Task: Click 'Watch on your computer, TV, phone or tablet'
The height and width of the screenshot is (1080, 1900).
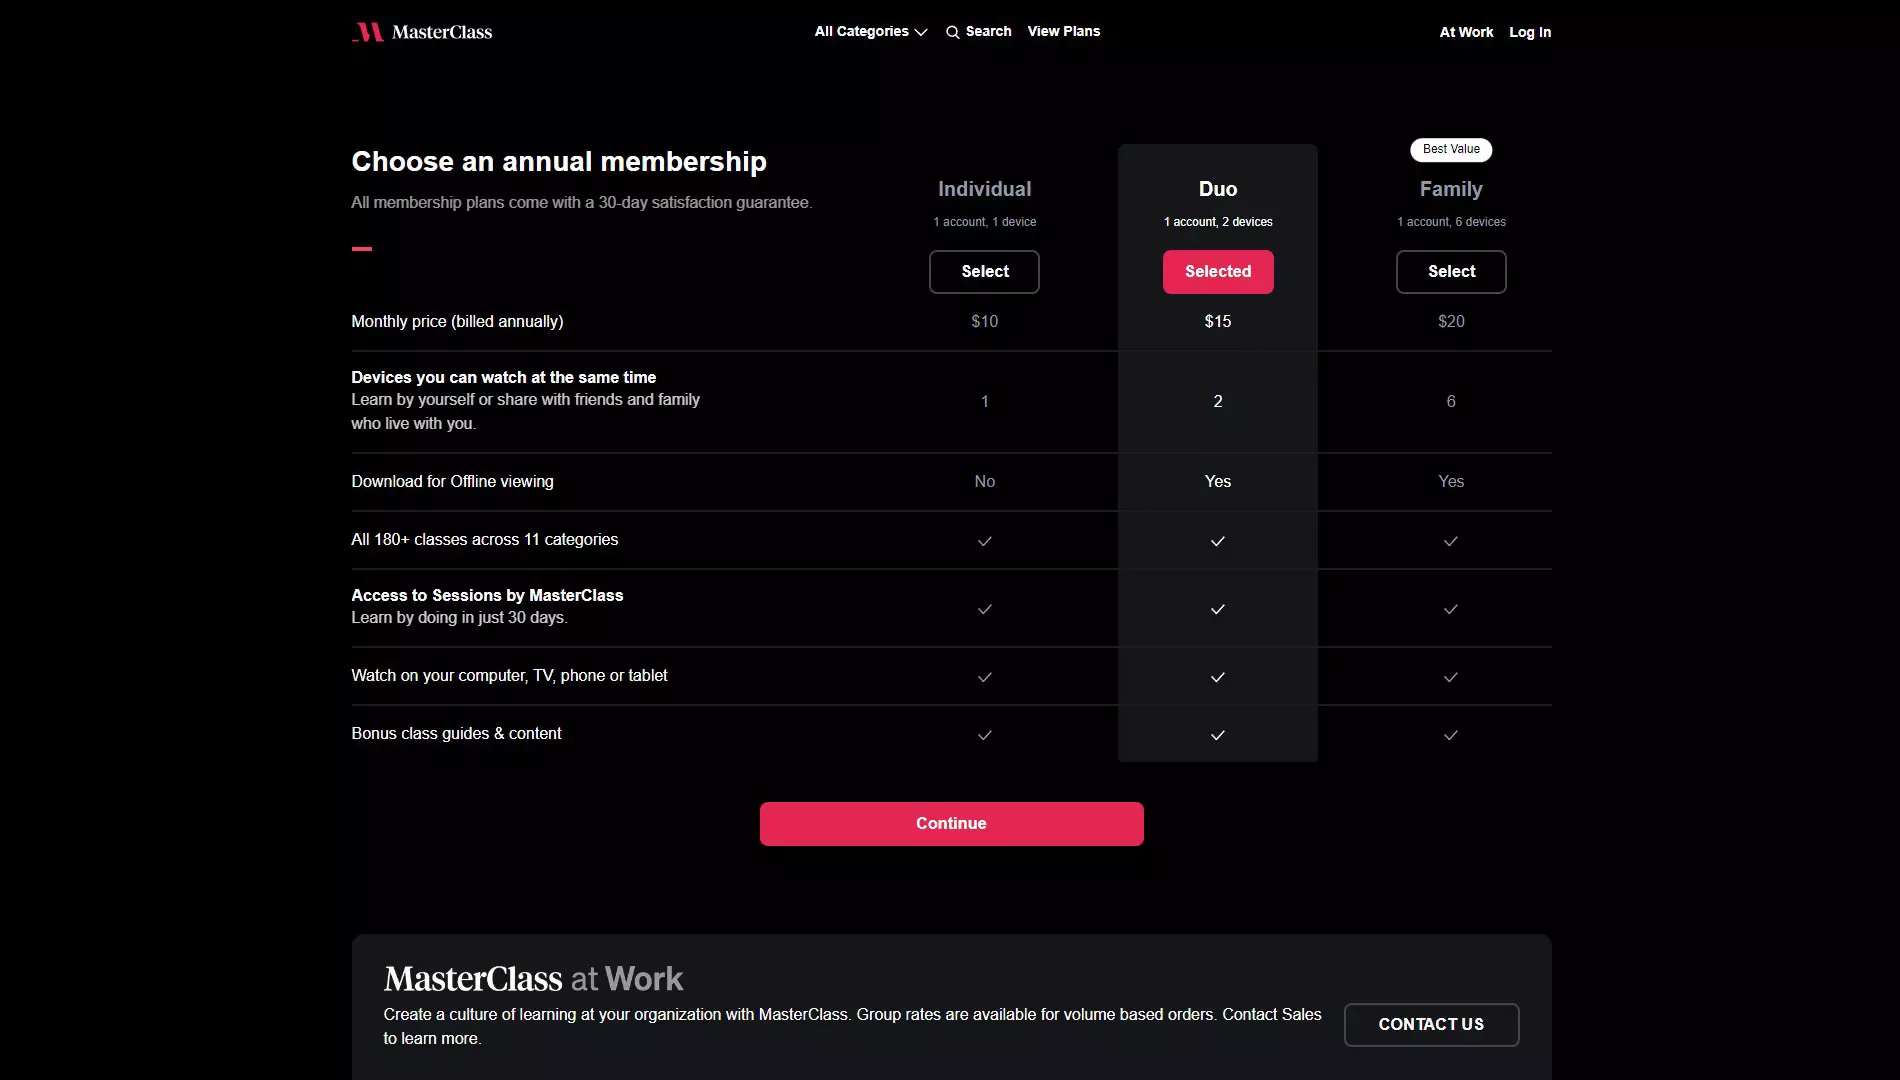Action: click(x=509, y=675)
